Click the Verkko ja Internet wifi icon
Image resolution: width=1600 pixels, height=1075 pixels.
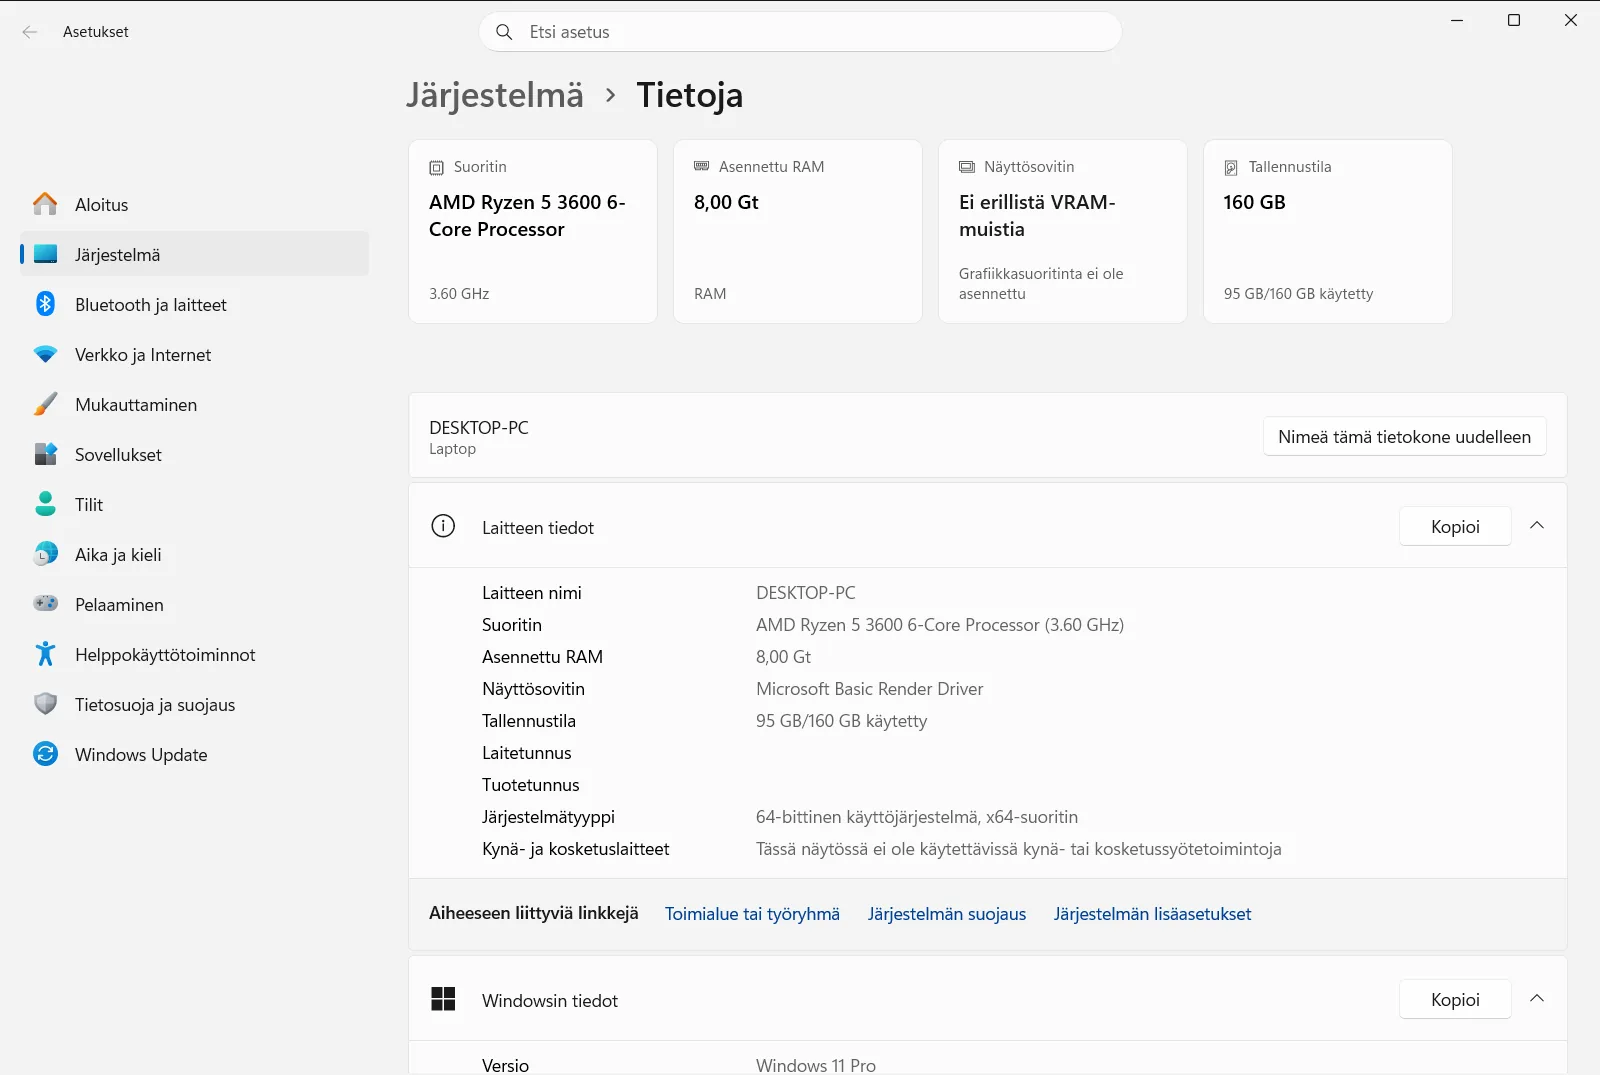45,354
